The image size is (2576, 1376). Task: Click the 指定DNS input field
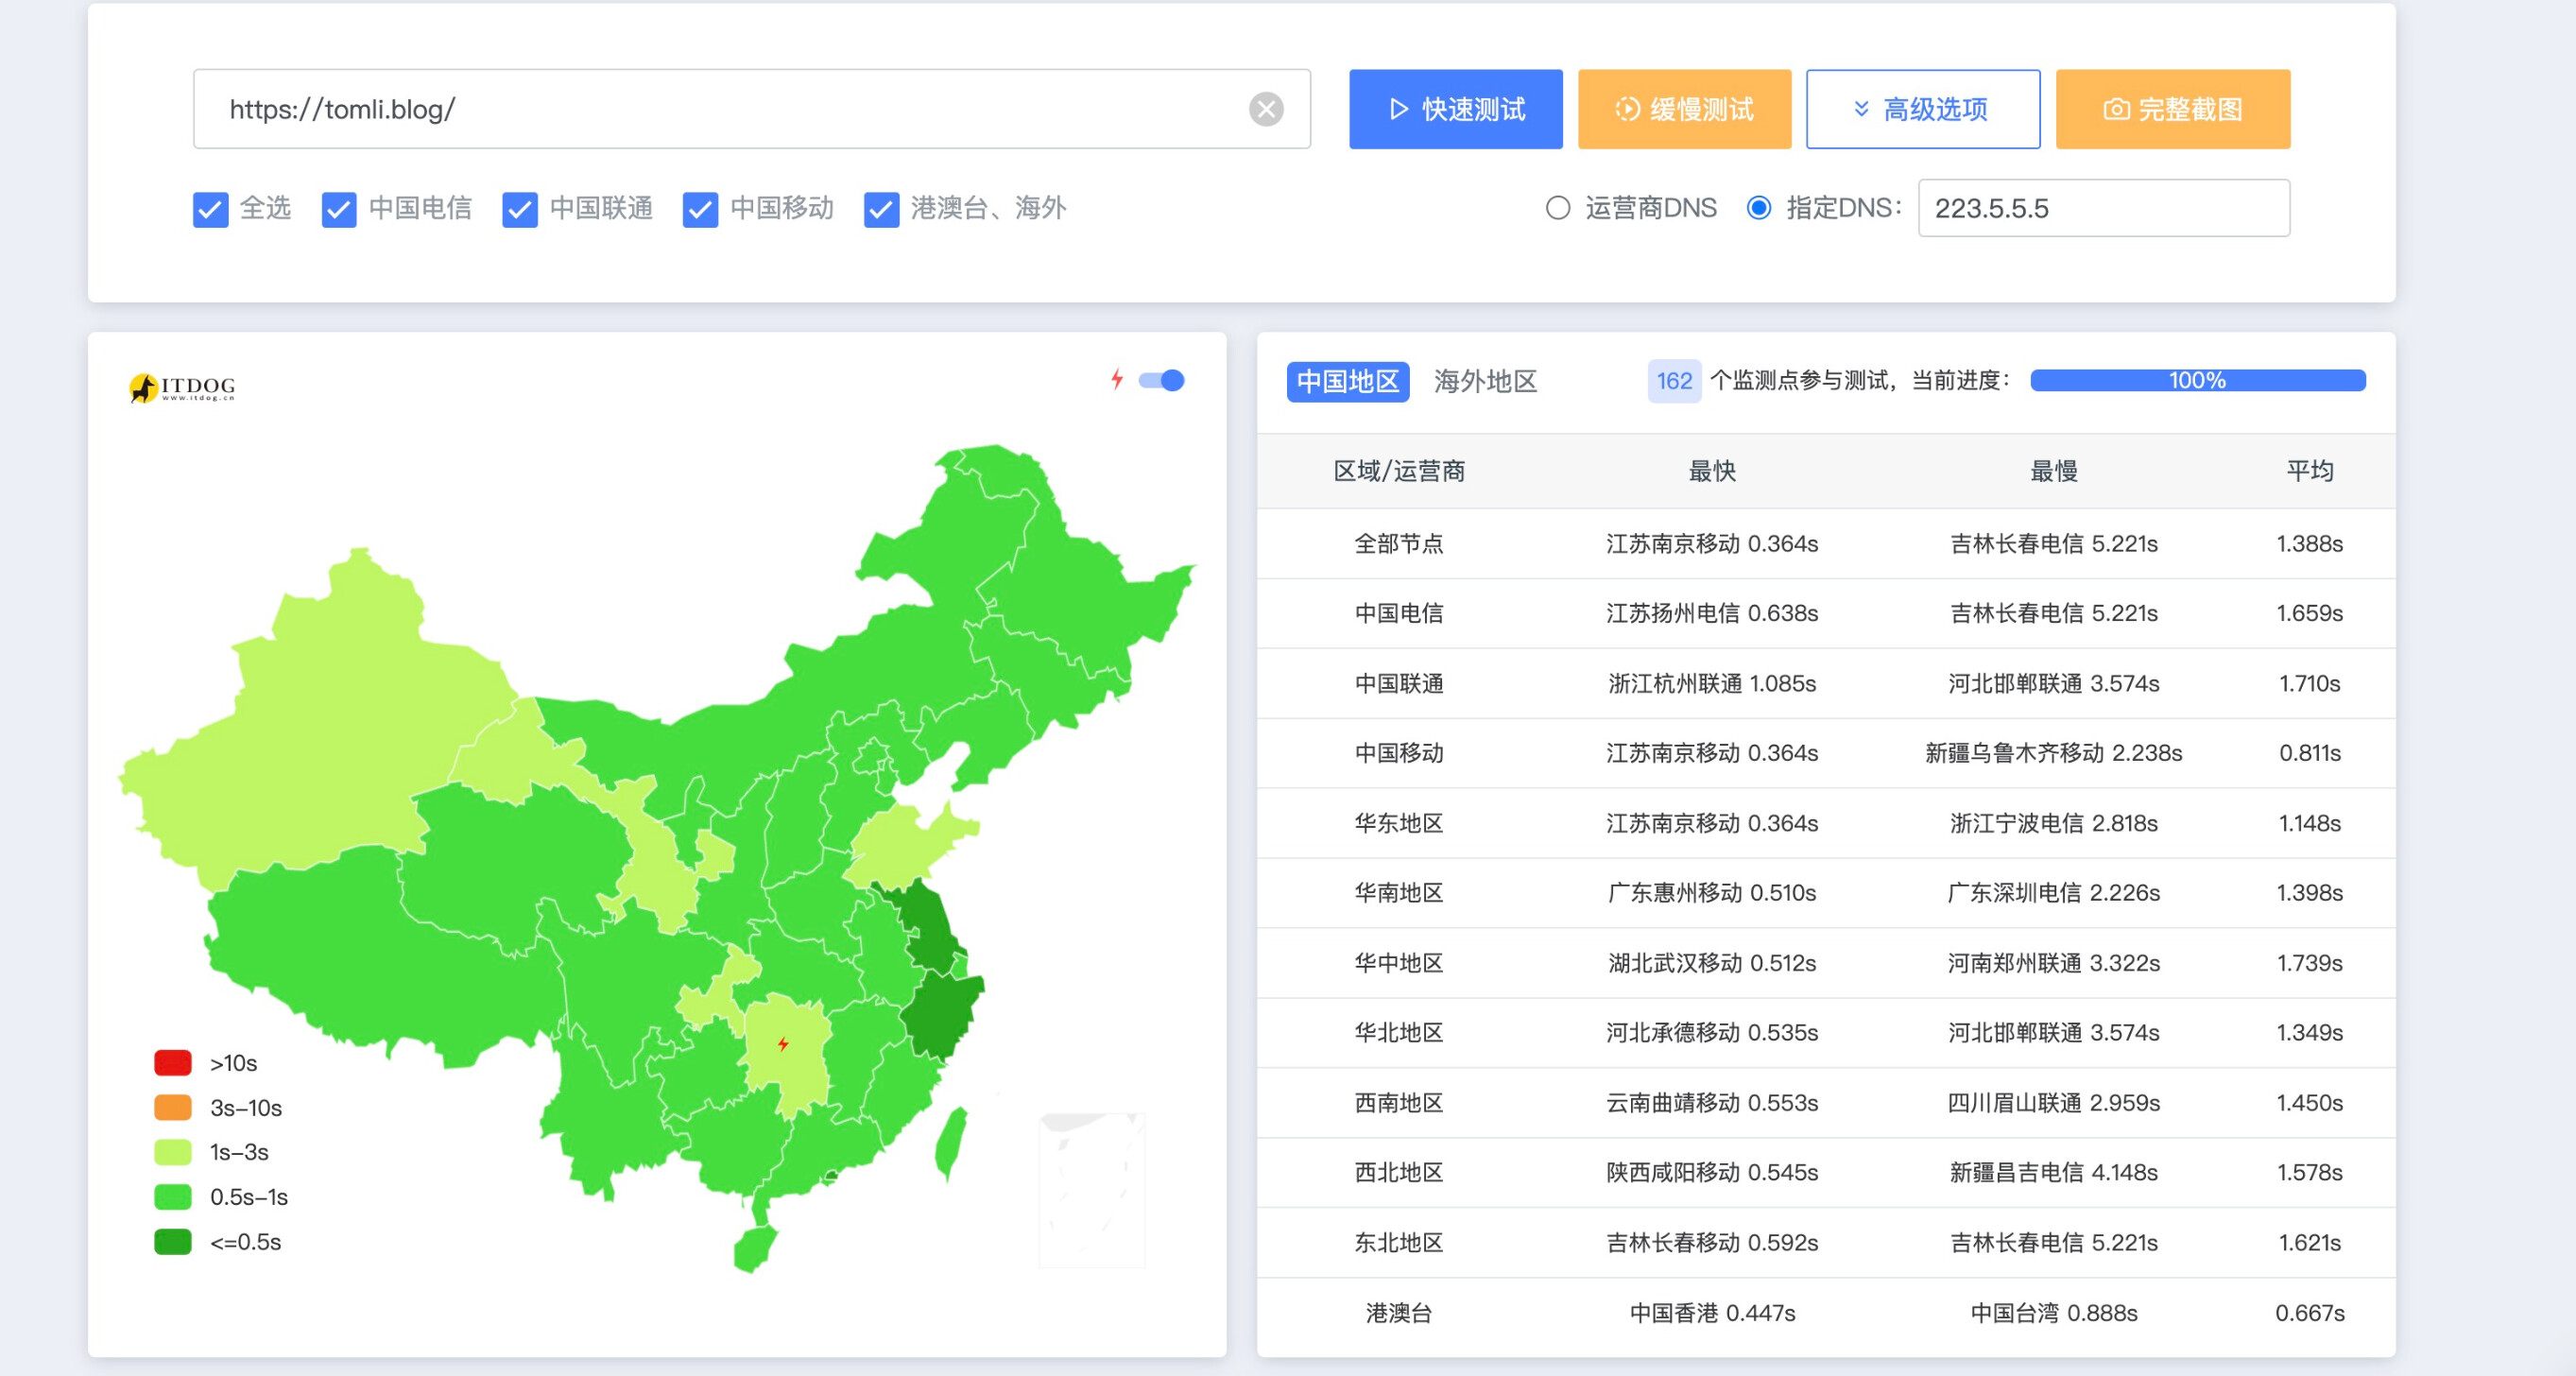[x=2103, y=208]
